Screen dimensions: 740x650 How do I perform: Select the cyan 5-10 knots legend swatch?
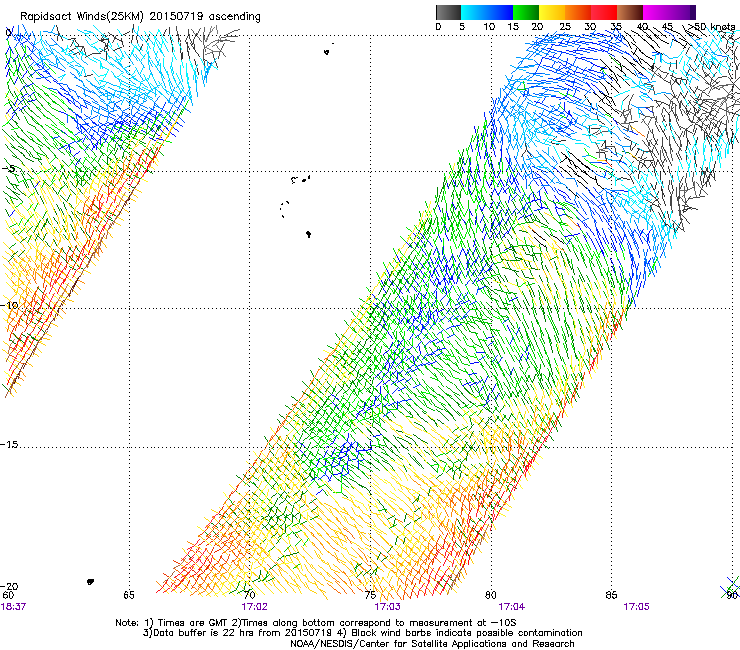[474, 12]
